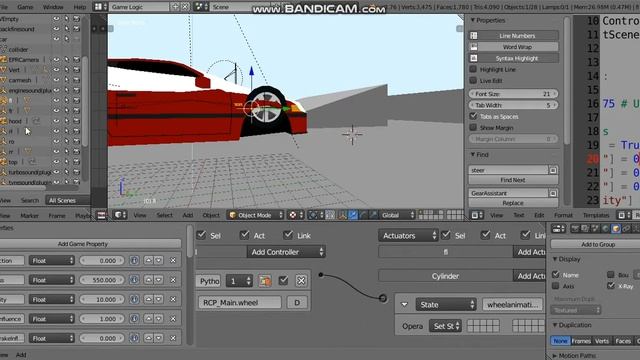Screen dimensions: 640x360
Task: Open the Window menu in top bar
Action: coord(53,7)
